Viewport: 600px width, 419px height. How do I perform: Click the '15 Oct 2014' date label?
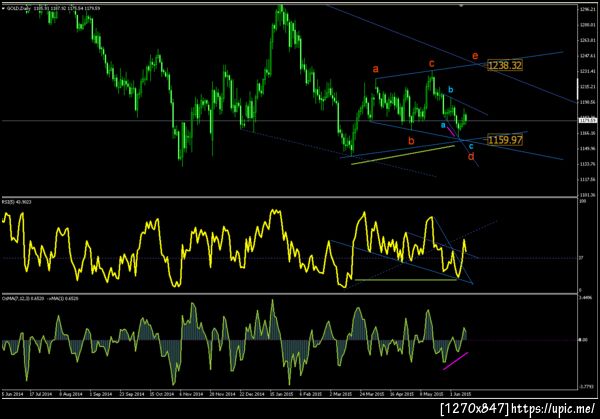click(161, 394)
